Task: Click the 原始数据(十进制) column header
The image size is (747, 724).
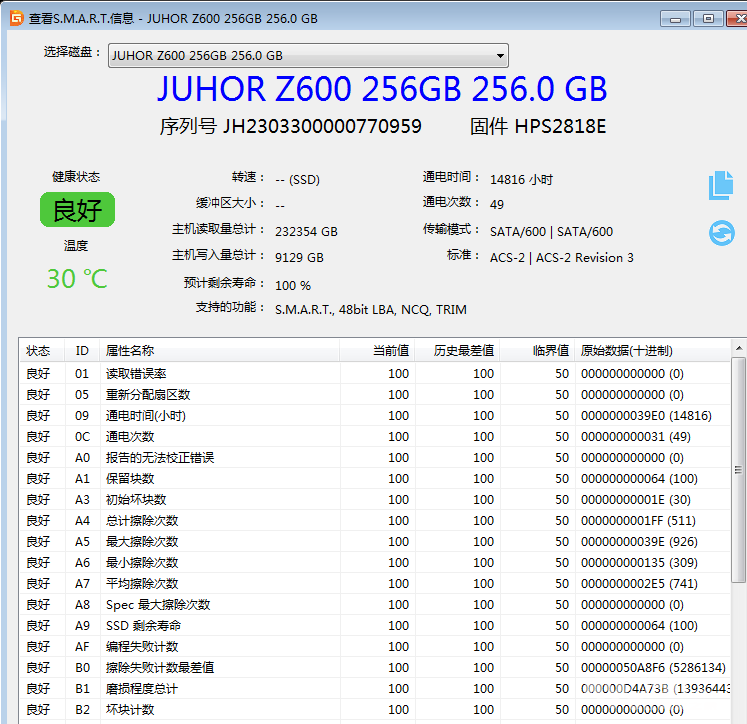Action: click(627, 351)
